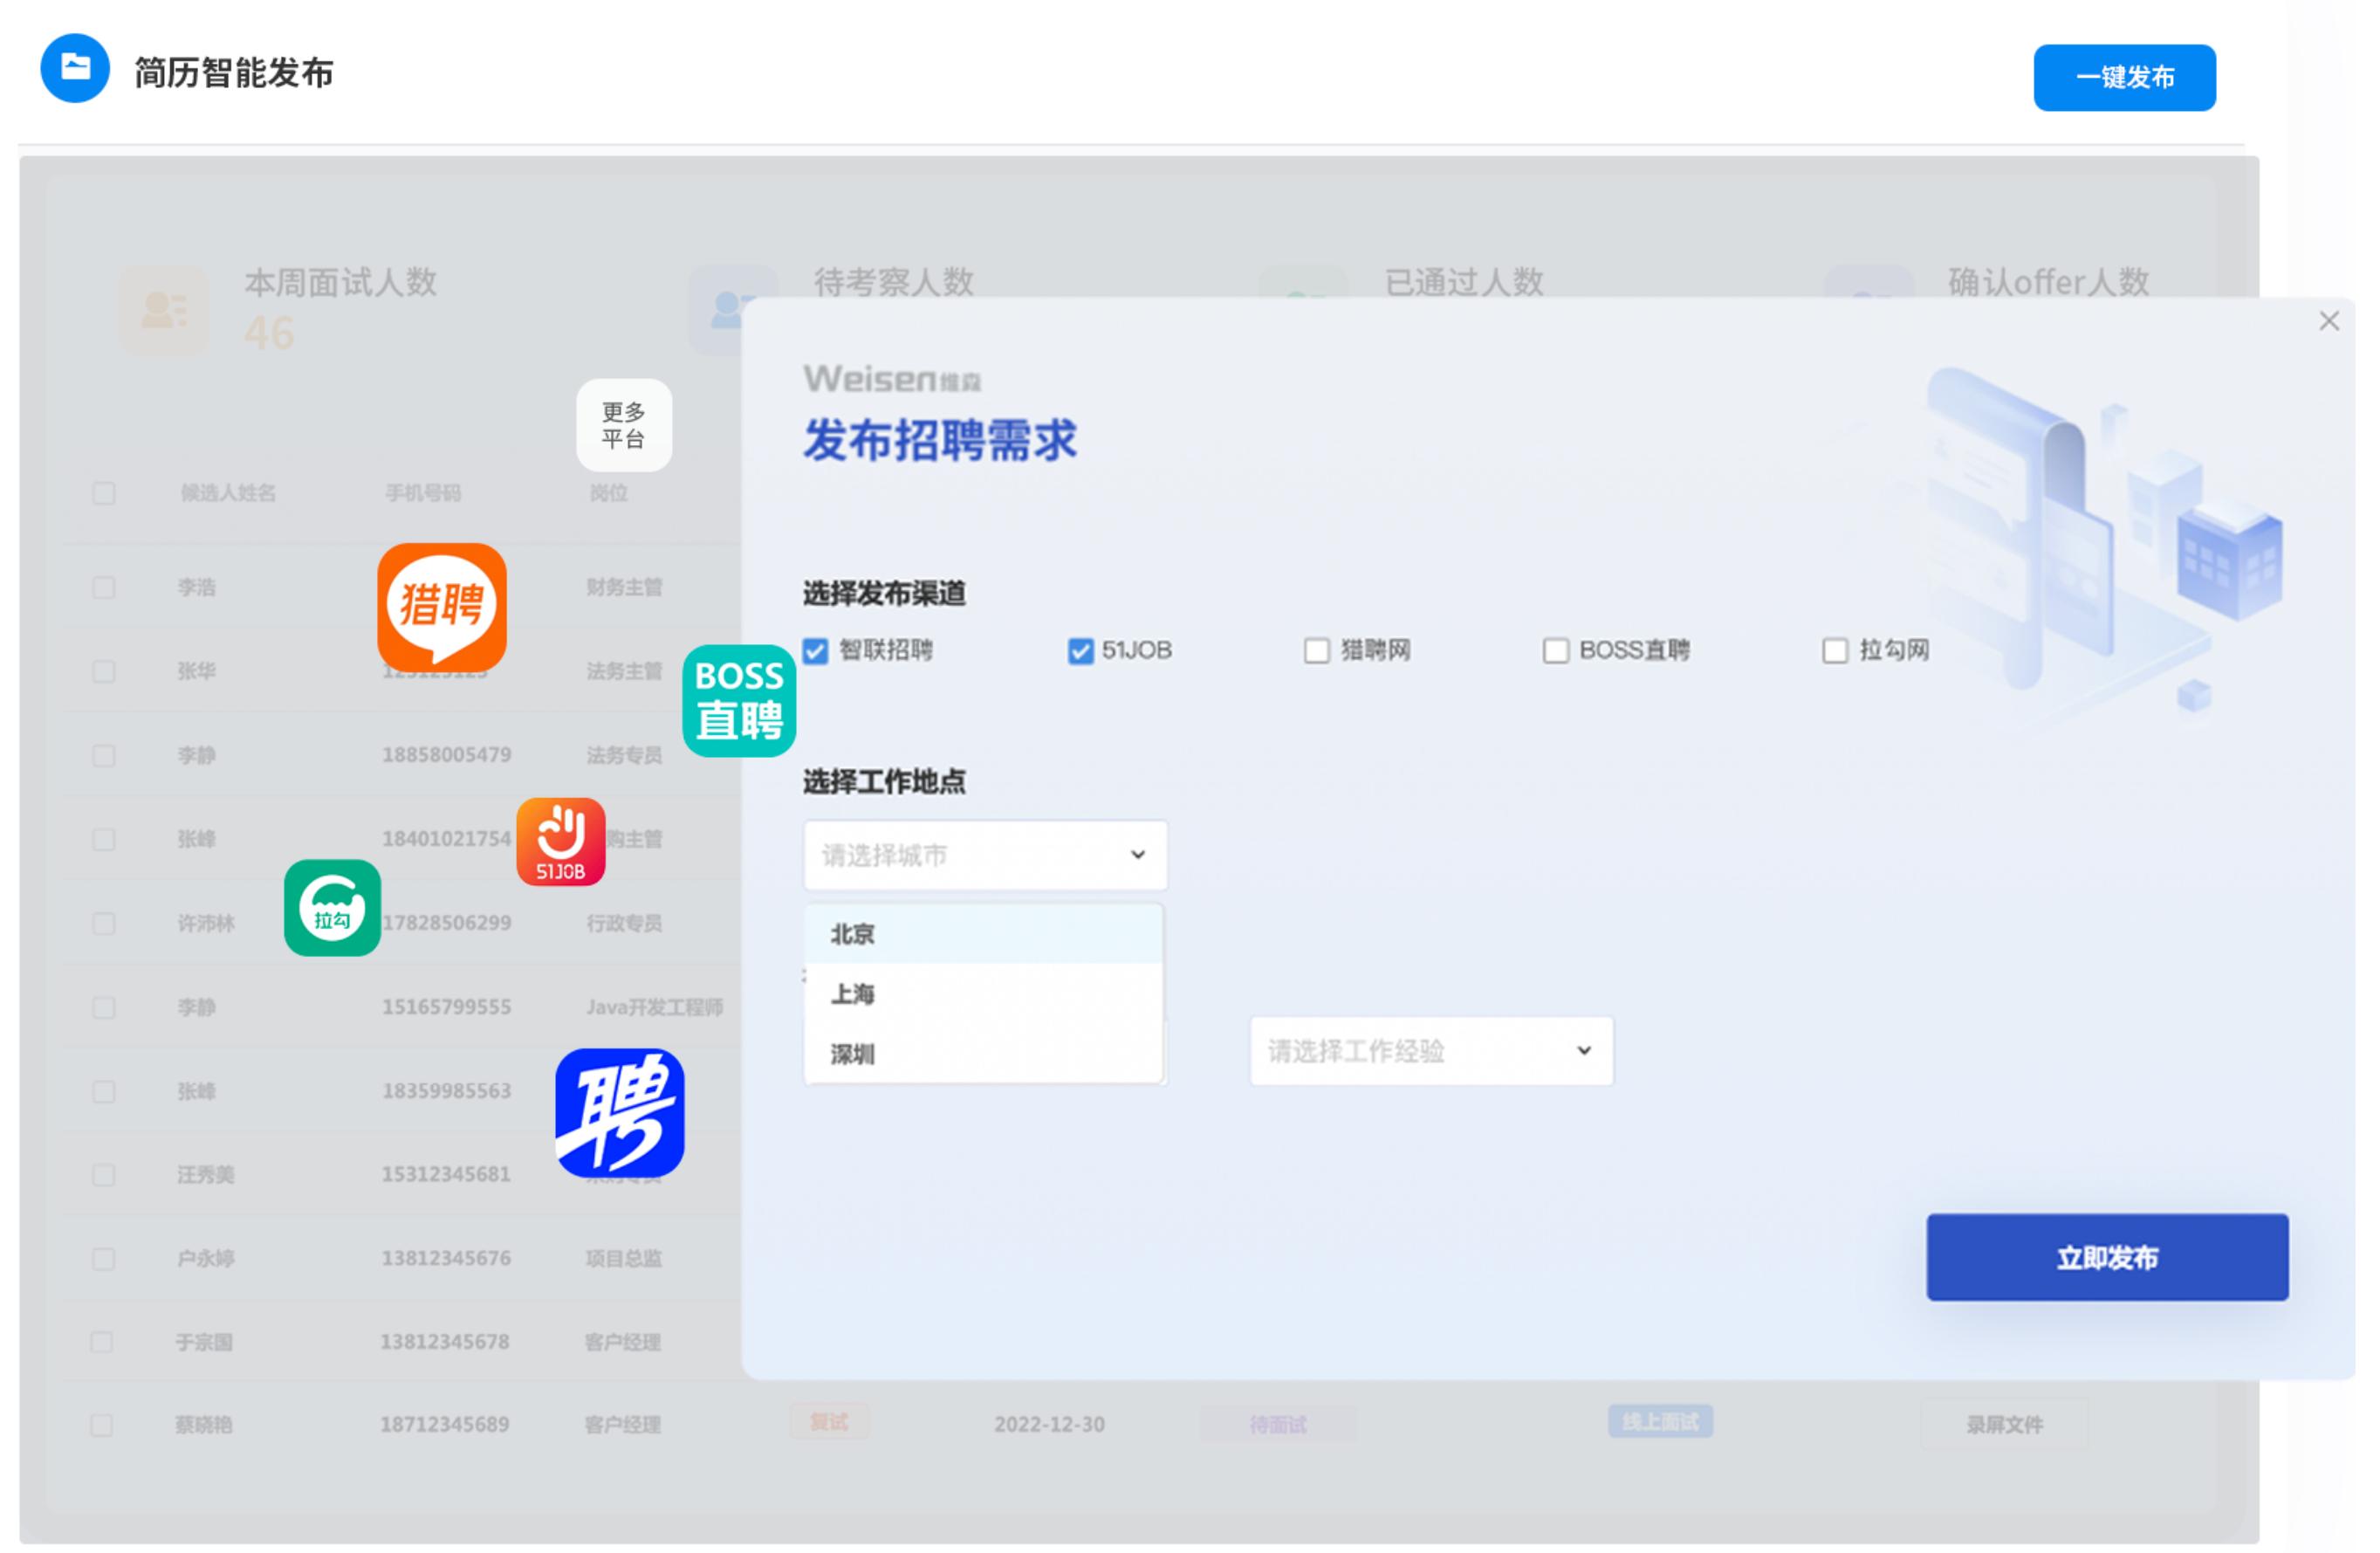Open the 请选择工作经验 dropdown
The height and width of the screenshot is (1553, 2380).
tap(1430, 1050)
